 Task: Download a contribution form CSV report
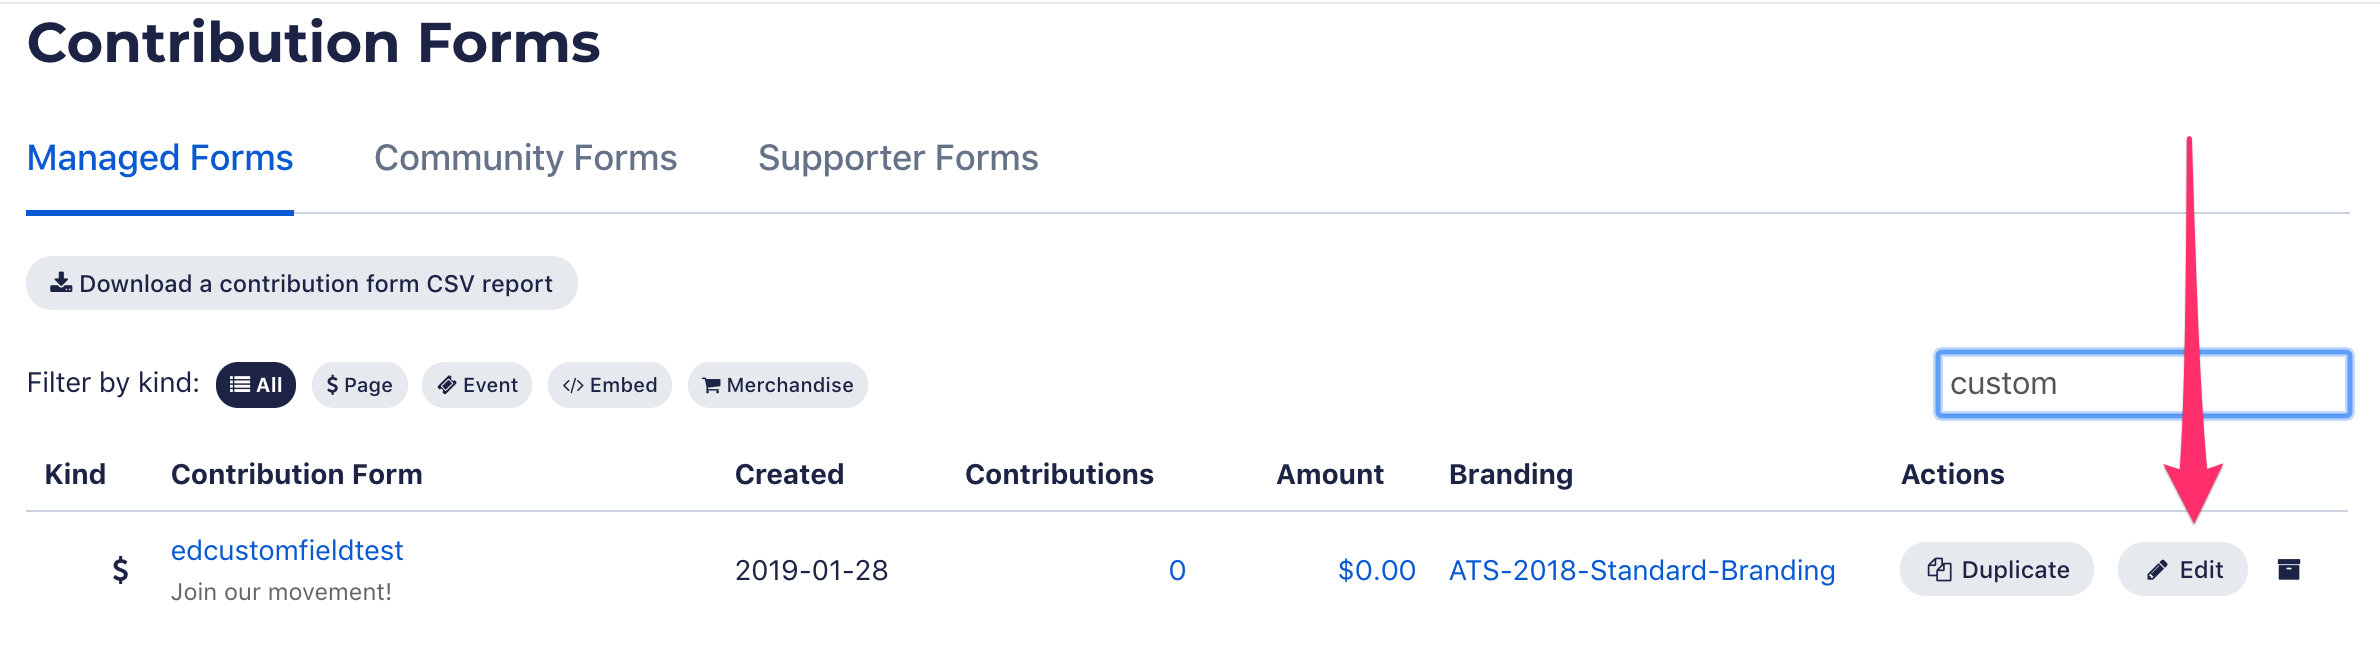pos(301,284)
